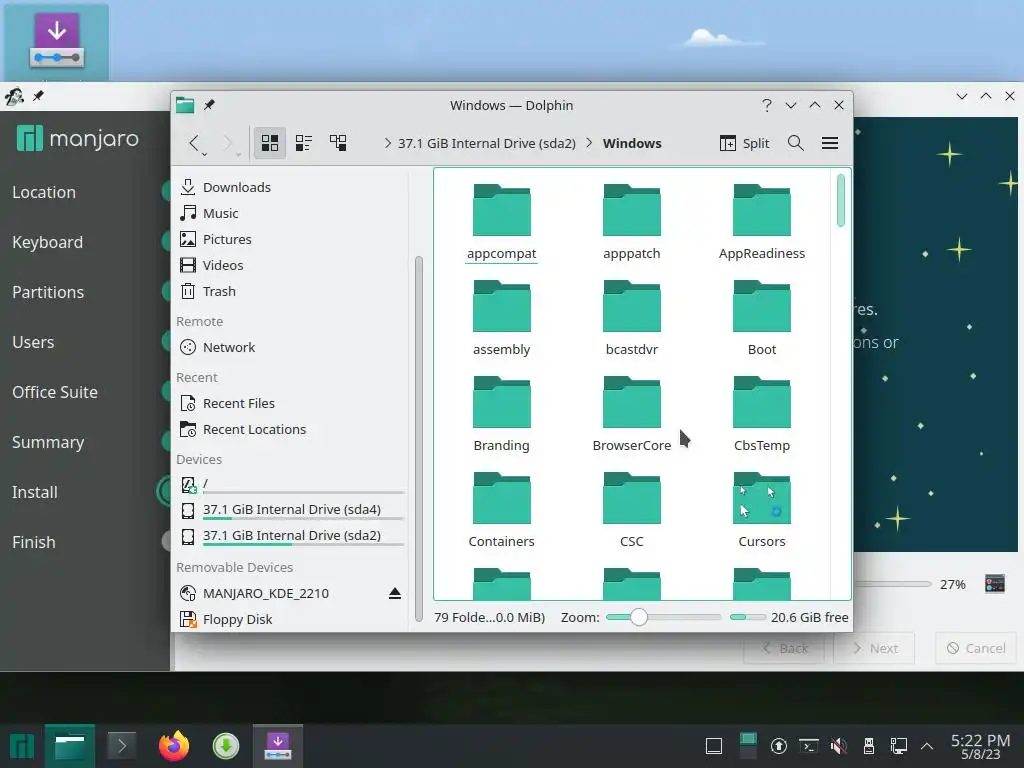Click the 20.6 GiB free space bar
The height and width of the screenshot is (768, 1024).
coord(748,617)
